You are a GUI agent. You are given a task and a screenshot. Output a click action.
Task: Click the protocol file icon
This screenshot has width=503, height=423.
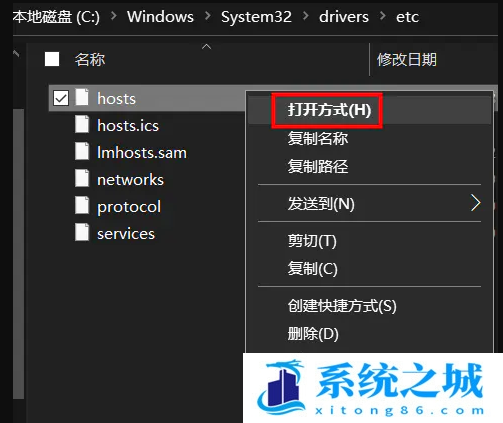pyautogui.click(x=82, y=205)
